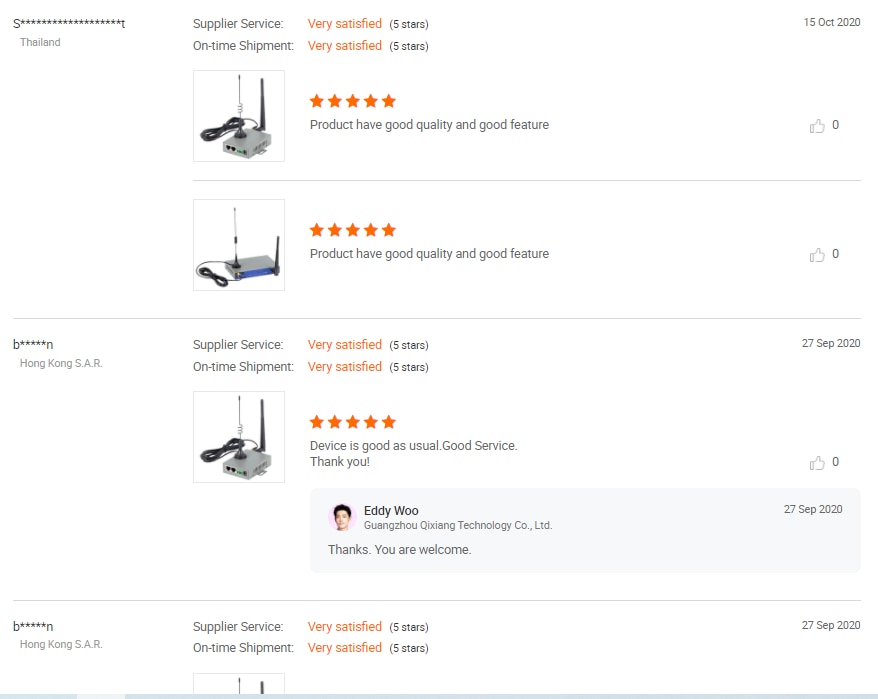Open gray router thumbnail in first review

coord(239,116)
